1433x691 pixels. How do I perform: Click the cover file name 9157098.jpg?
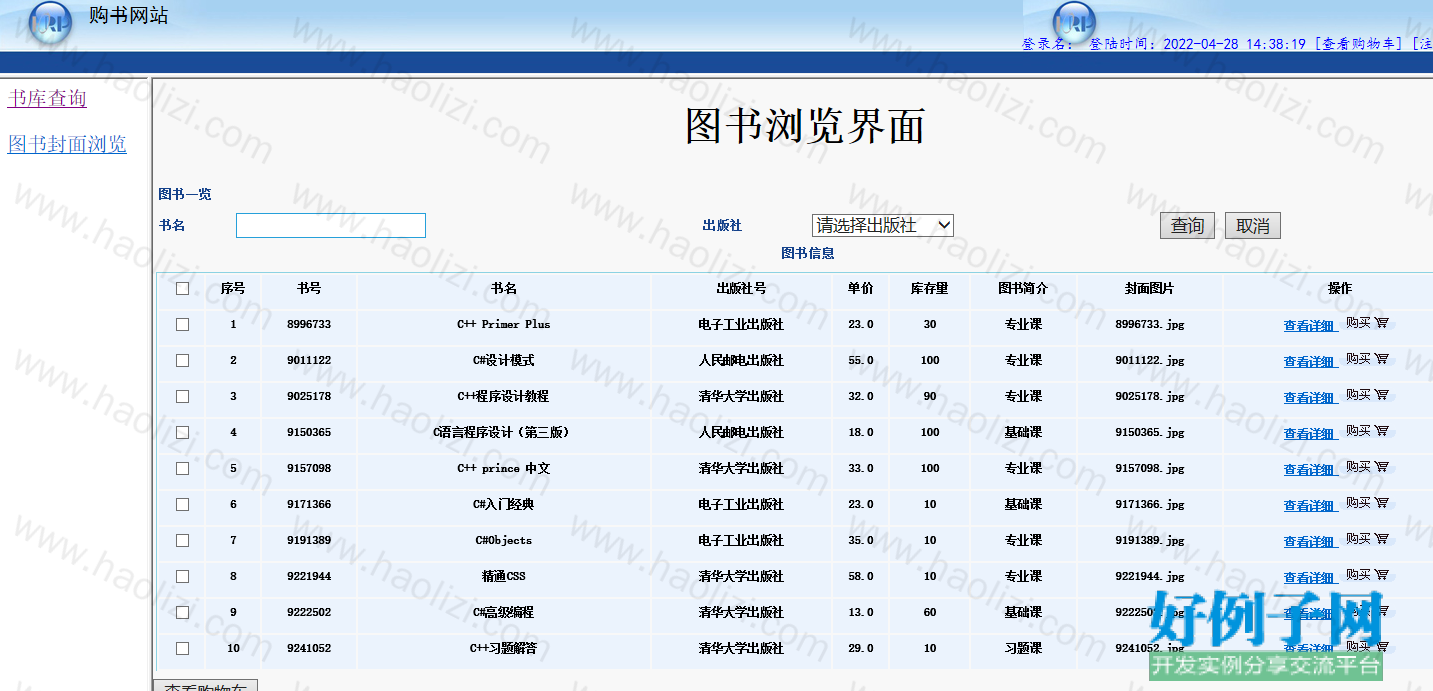(1150, 468)
